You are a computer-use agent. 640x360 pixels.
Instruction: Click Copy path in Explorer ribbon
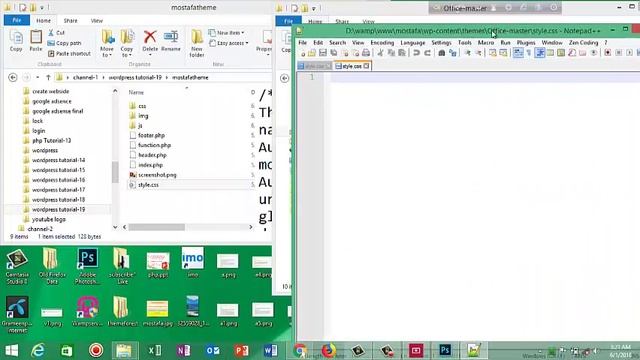[64, 43]
